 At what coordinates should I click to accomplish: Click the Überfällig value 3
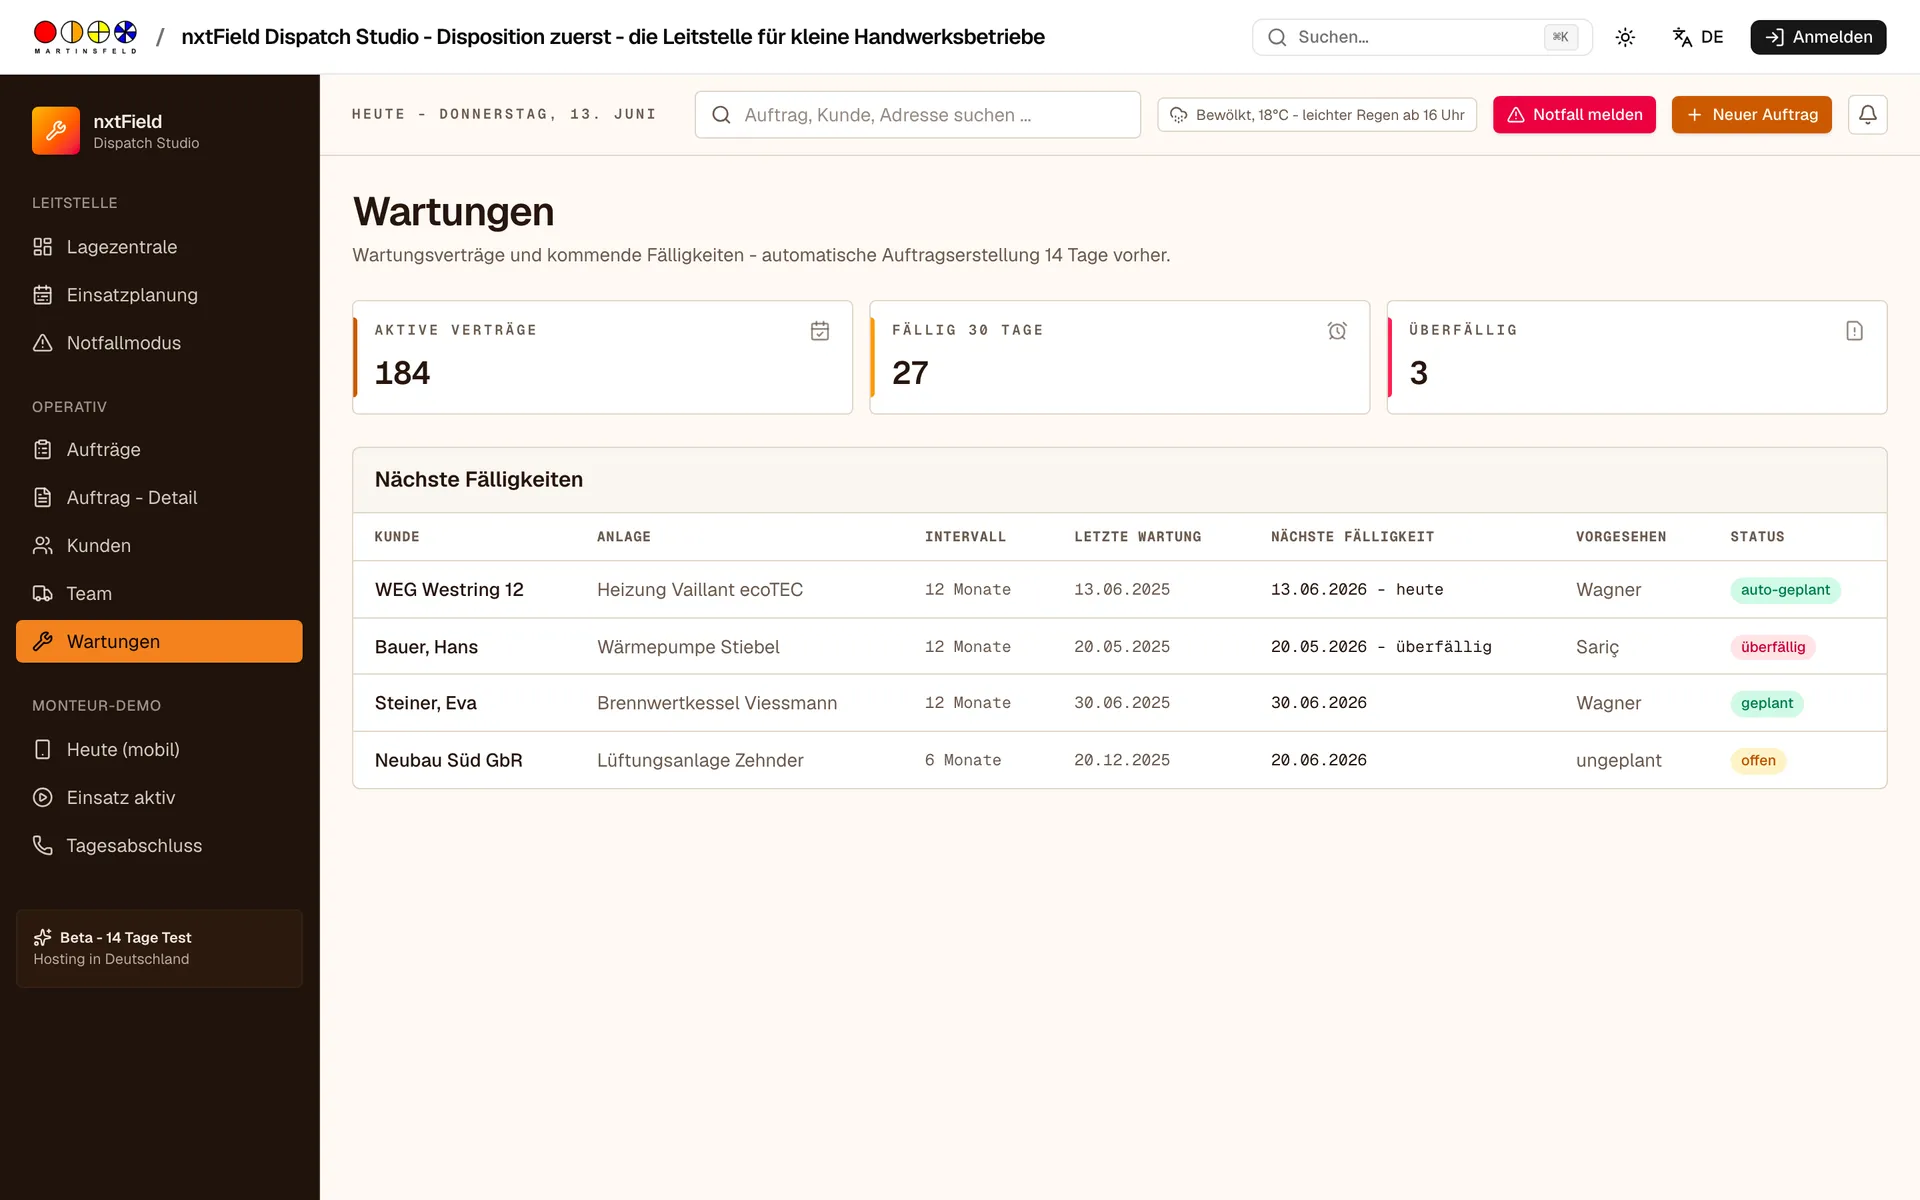[x=1418, y=373]
